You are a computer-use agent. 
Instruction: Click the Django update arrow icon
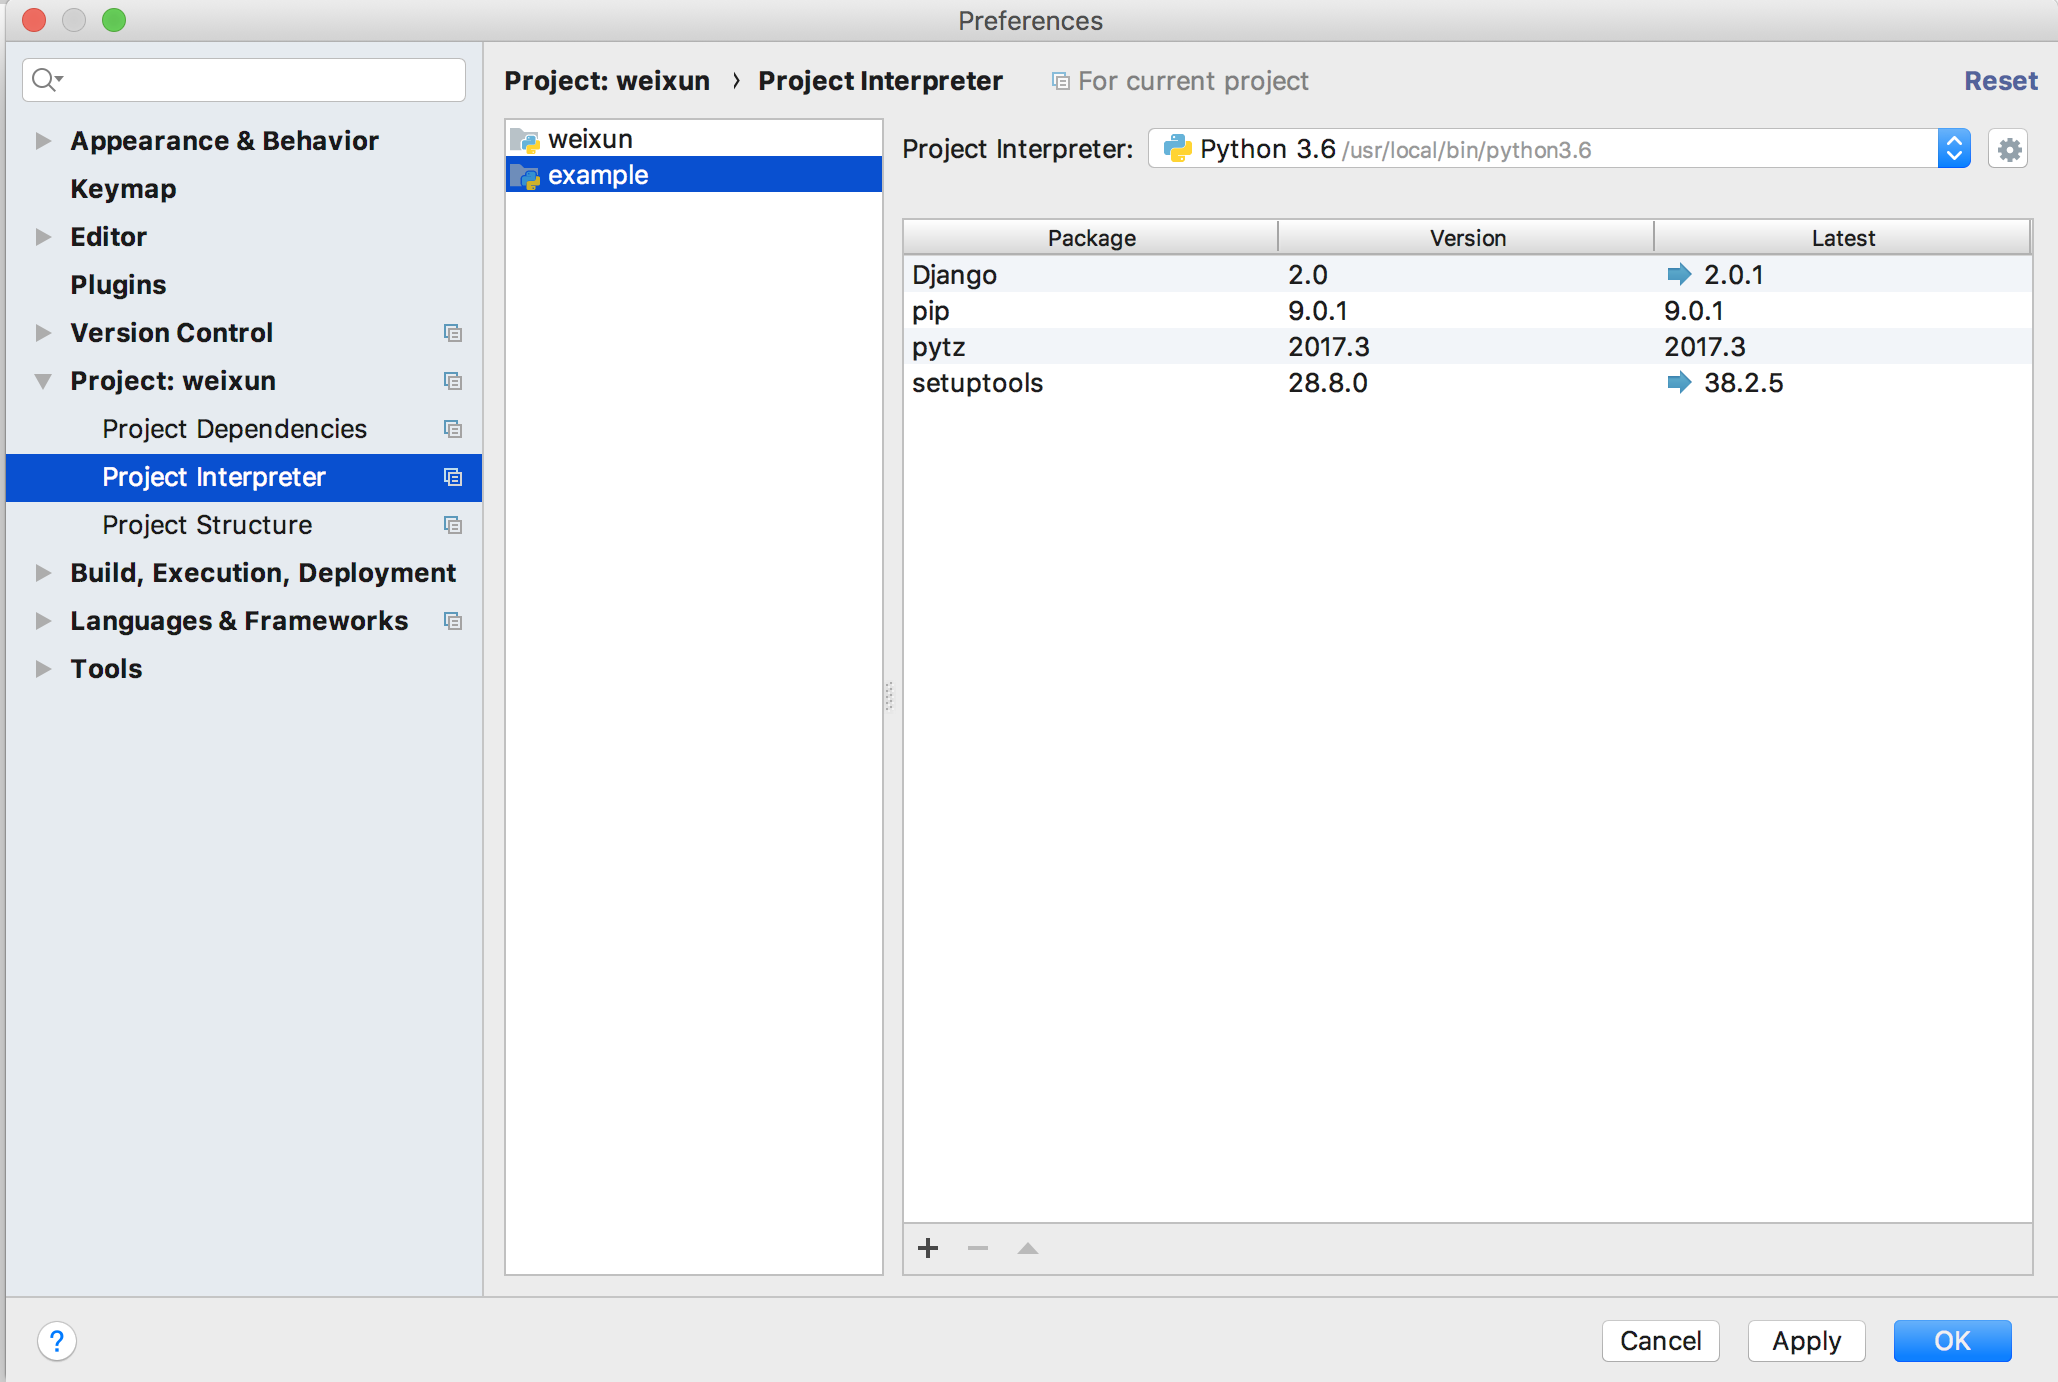[1679, 274]
